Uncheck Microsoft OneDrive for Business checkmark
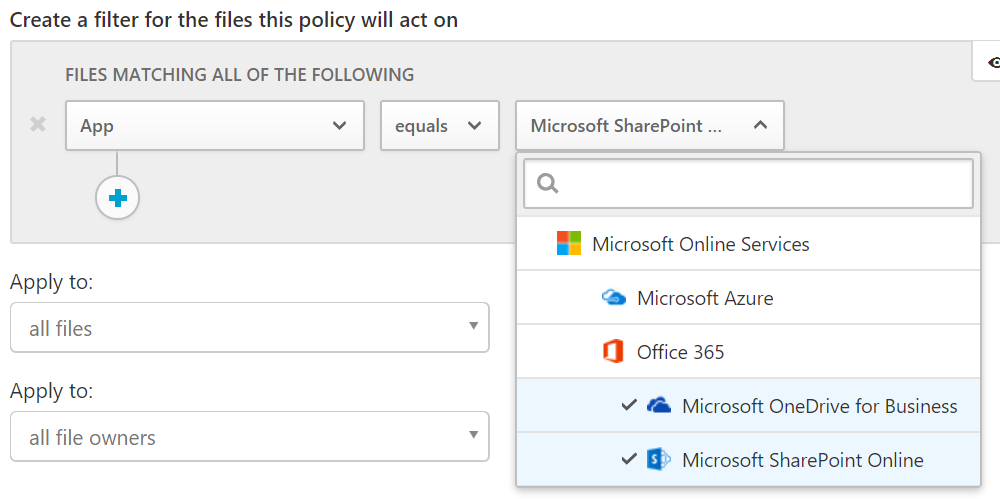The image size is (1000, 499). coord(628,406)
